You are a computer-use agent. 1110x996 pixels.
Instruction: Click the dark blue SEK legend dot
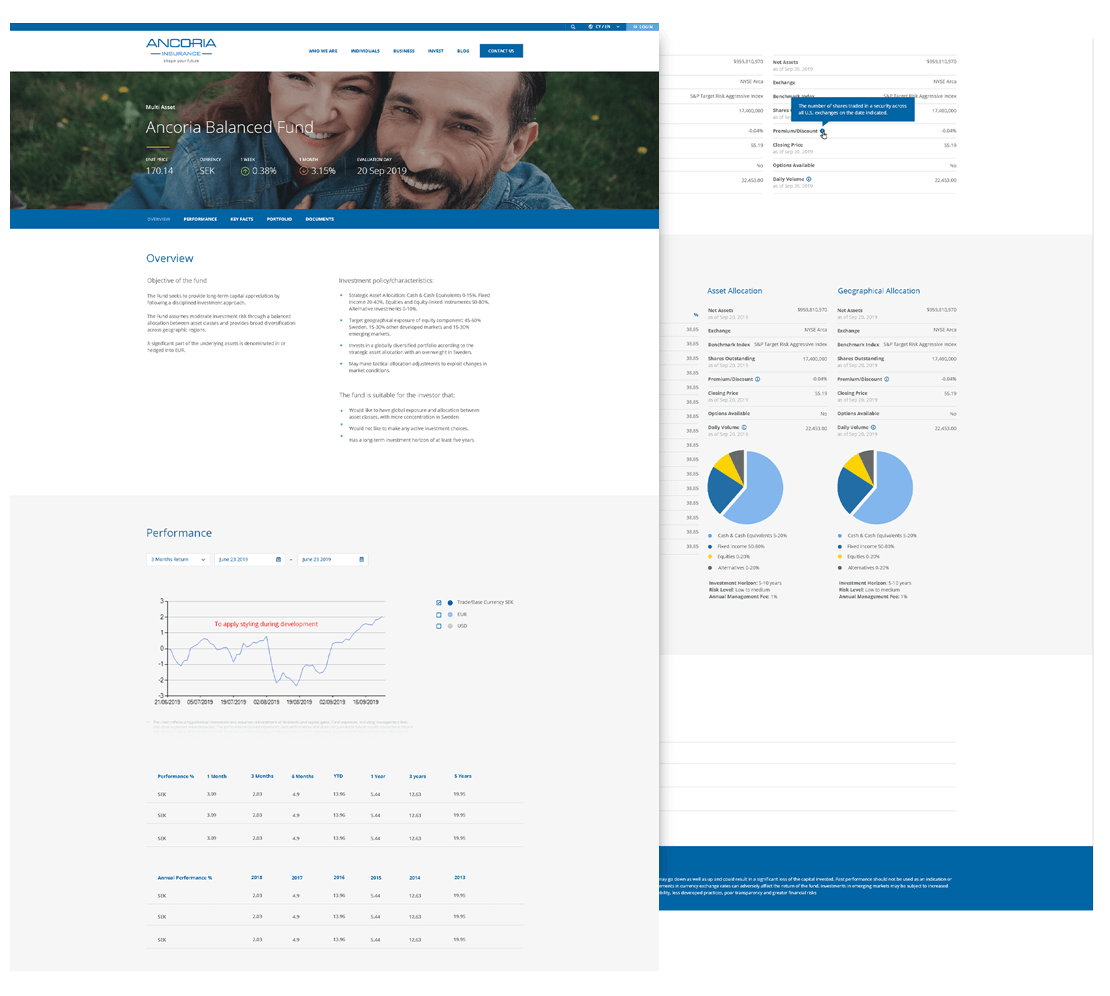pos(450,603)
